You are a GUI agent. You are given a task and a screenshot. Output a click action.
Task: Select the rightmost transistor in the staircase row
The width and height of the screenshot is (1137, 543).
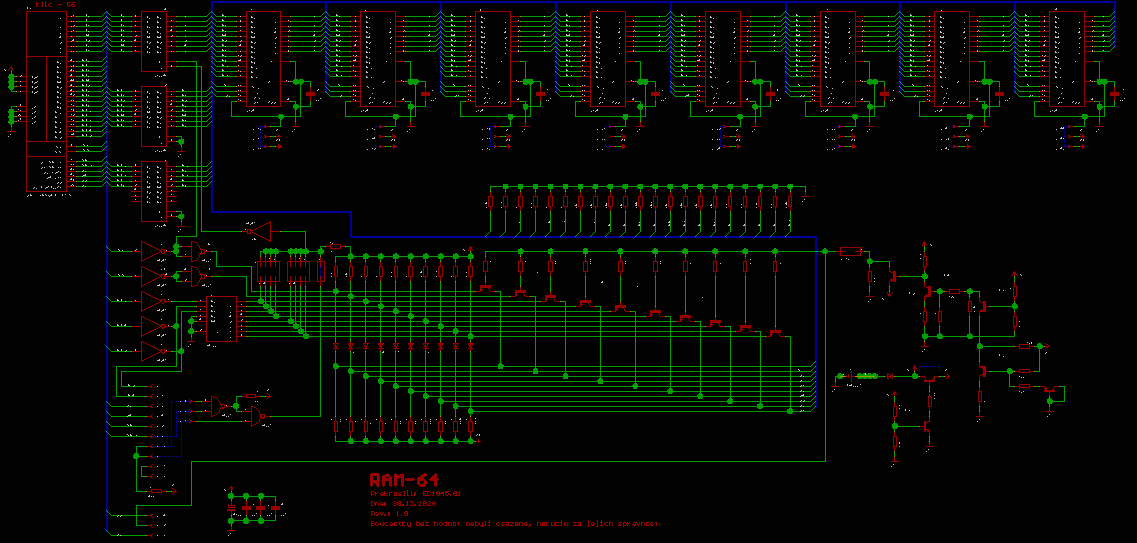pos(775,333)
